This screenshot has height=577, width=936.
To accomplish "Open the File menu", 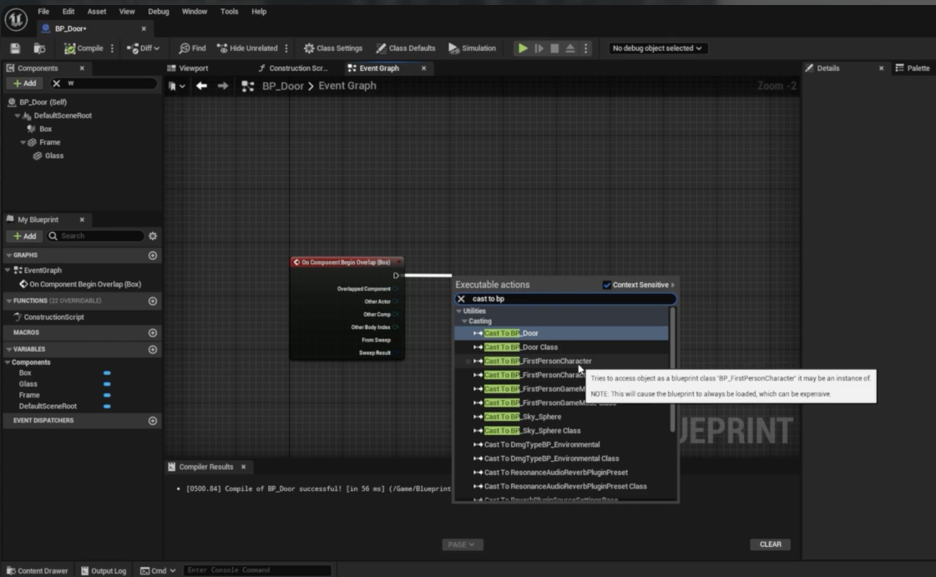I will (44, 11).
